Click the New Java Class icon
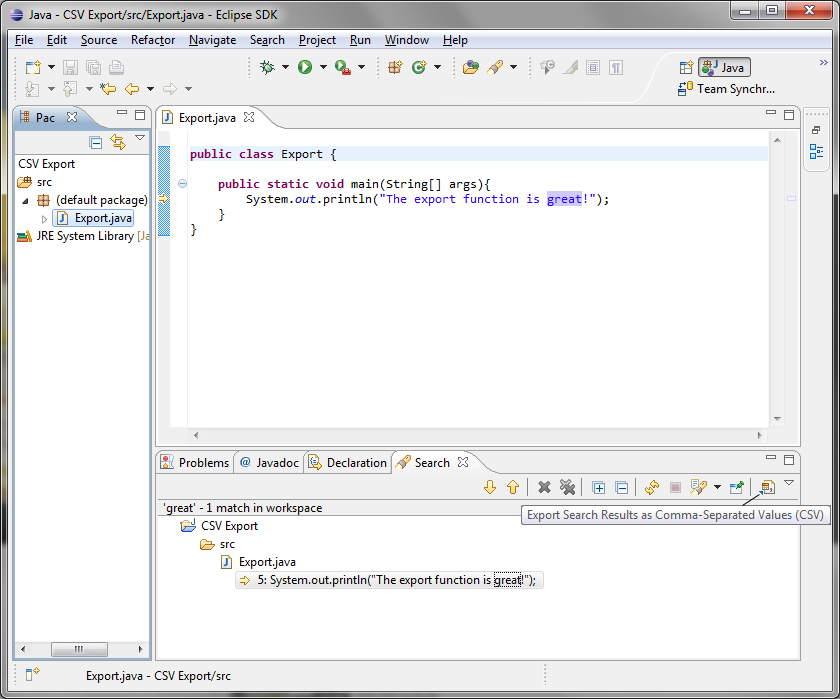Viewport: 840px width, 699px height. point(419,67)
